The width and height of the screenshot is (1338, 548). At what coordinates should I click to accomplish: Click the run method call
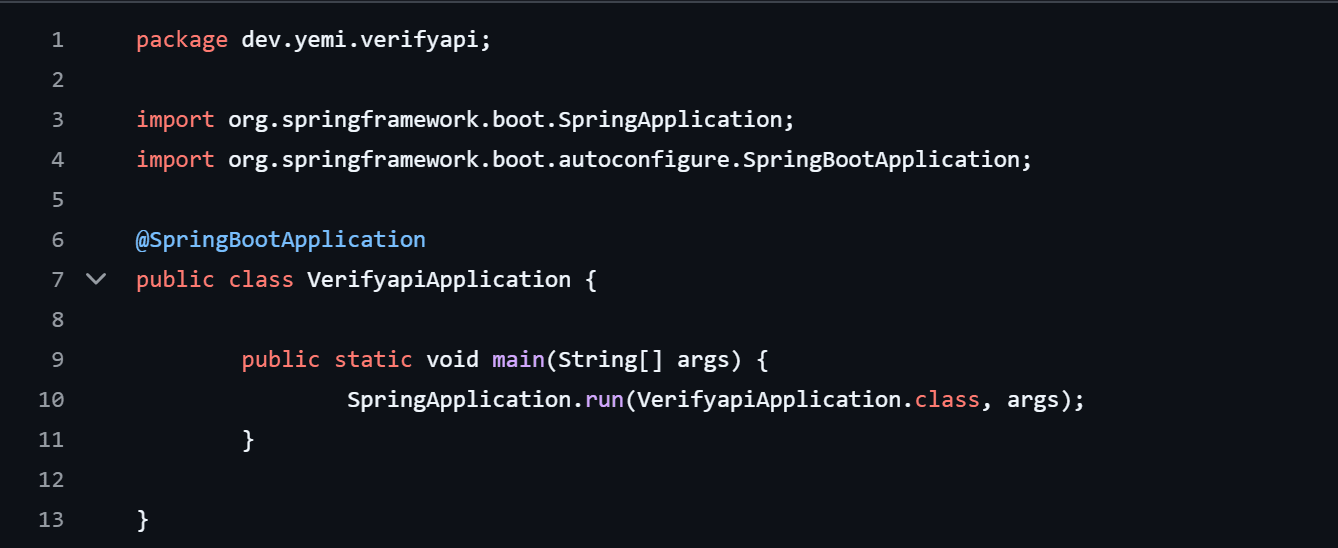(x=604, y=400)
